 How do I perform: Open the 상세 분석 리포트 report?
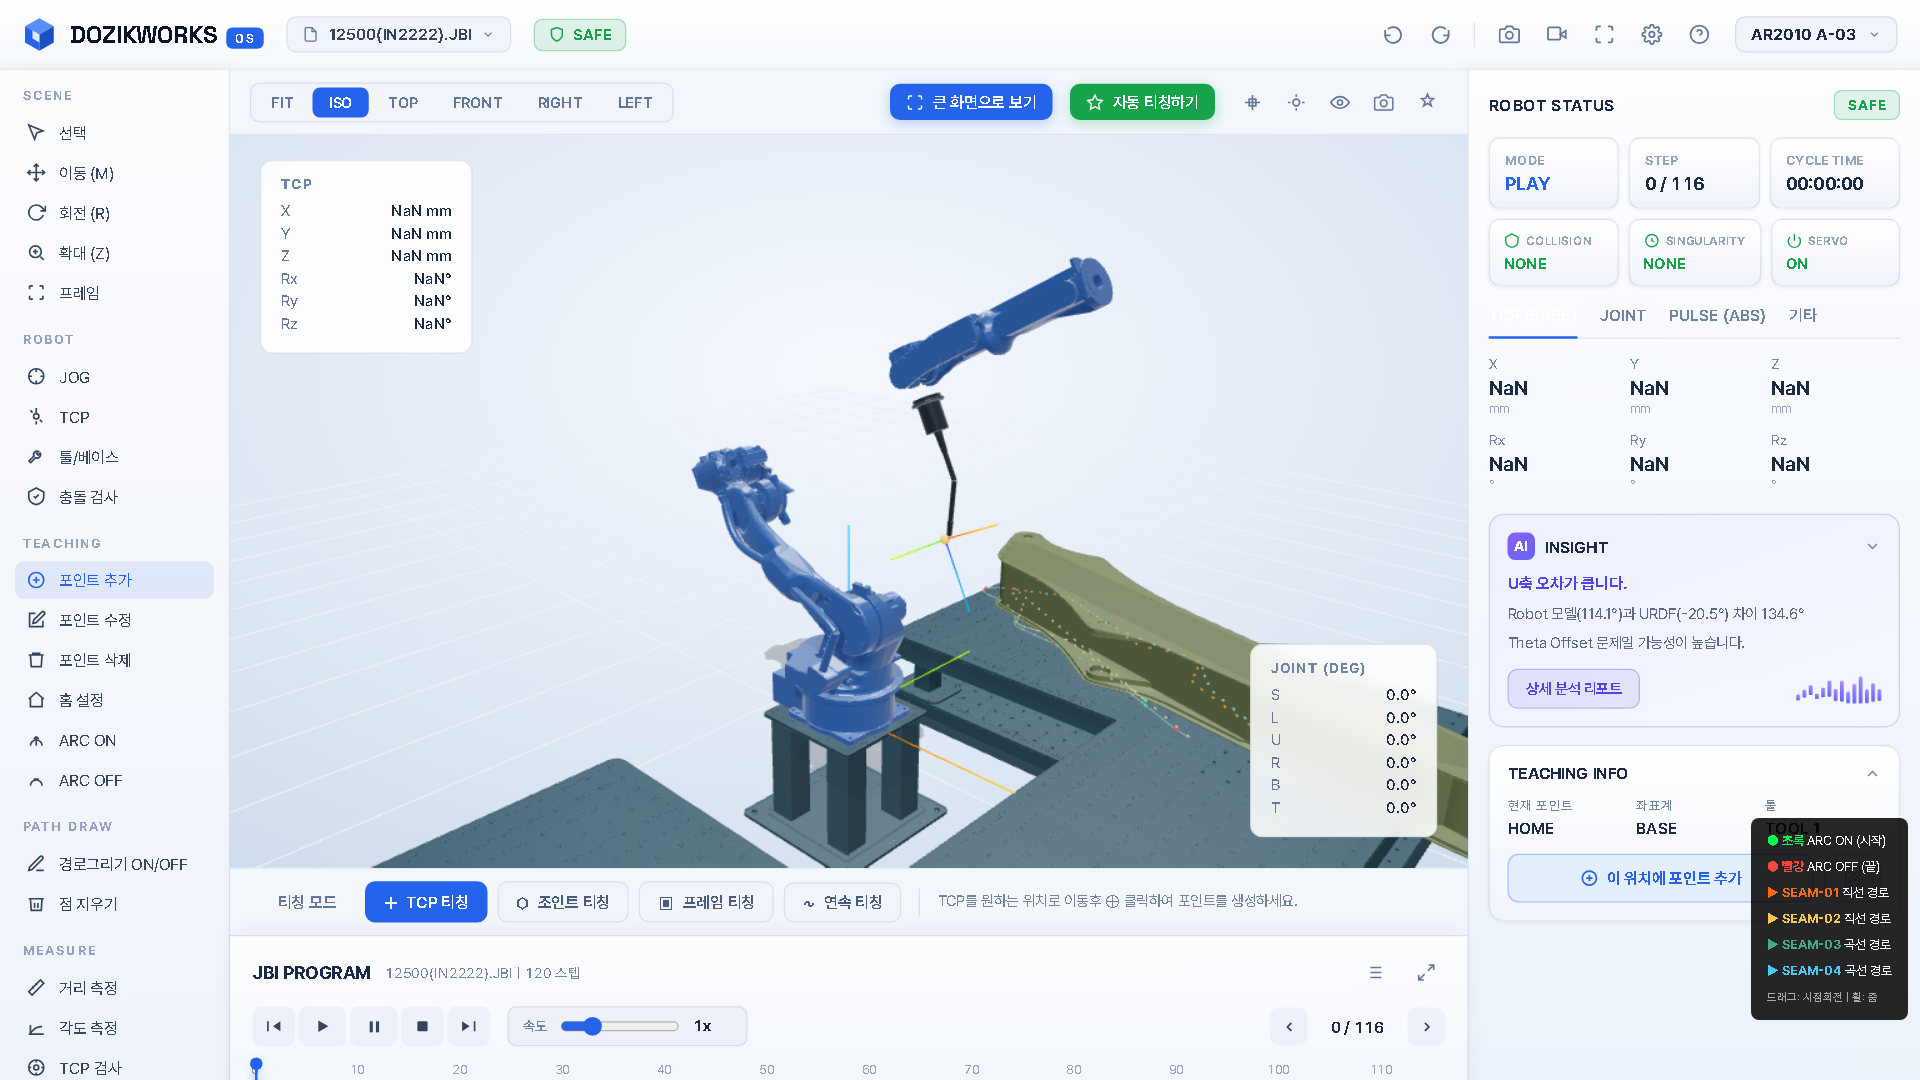pos(1573,689)
